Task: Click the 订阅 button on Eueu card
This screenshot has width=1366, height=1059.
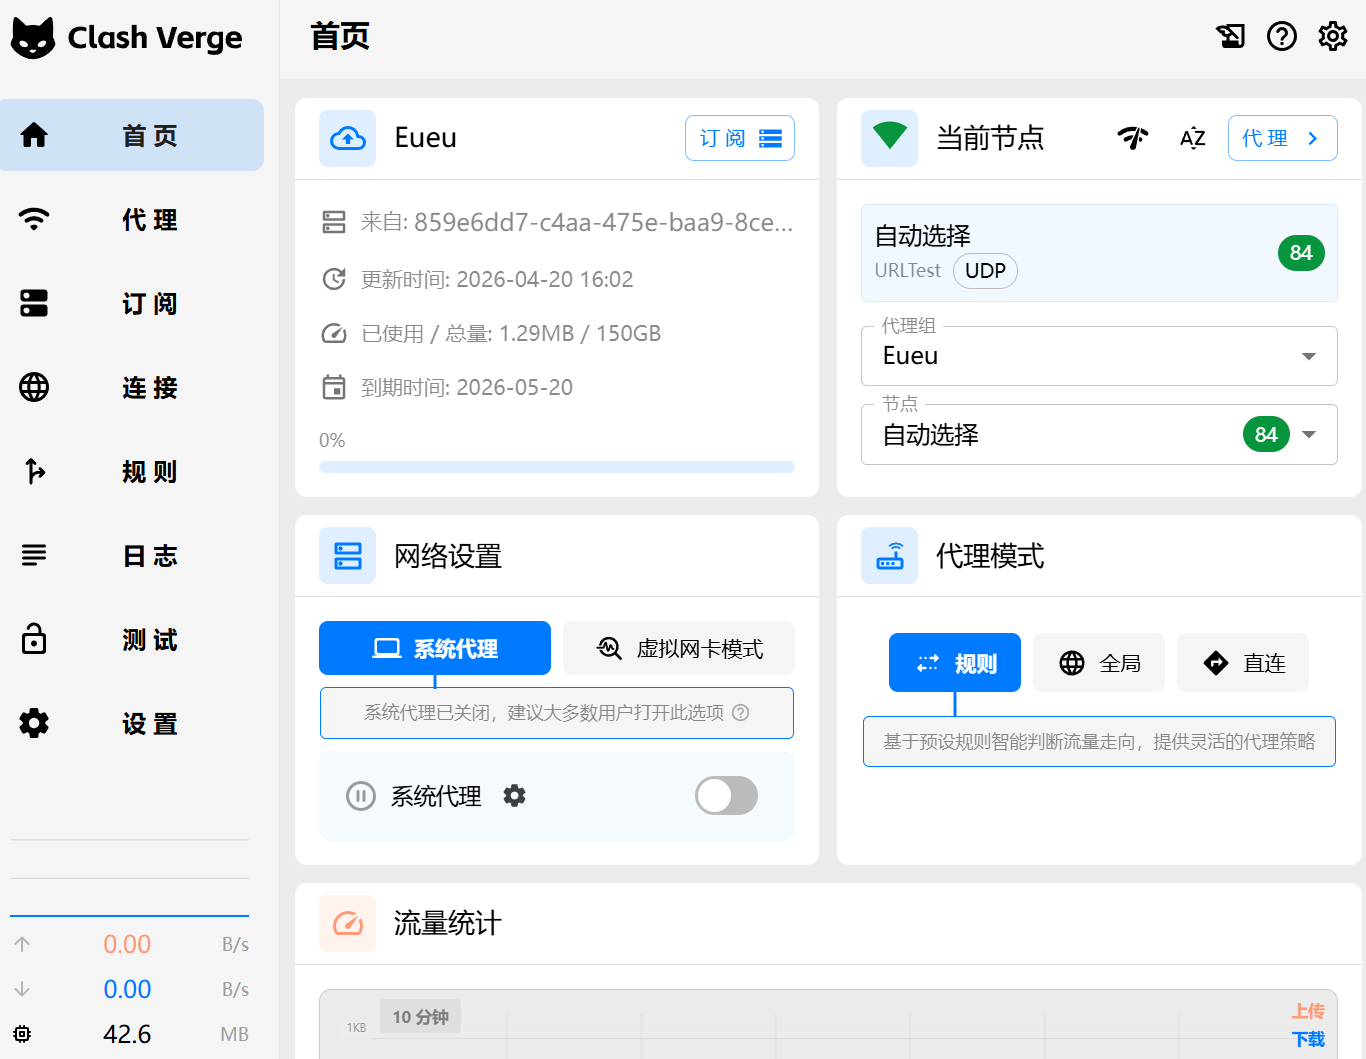Action: point(739,138)
